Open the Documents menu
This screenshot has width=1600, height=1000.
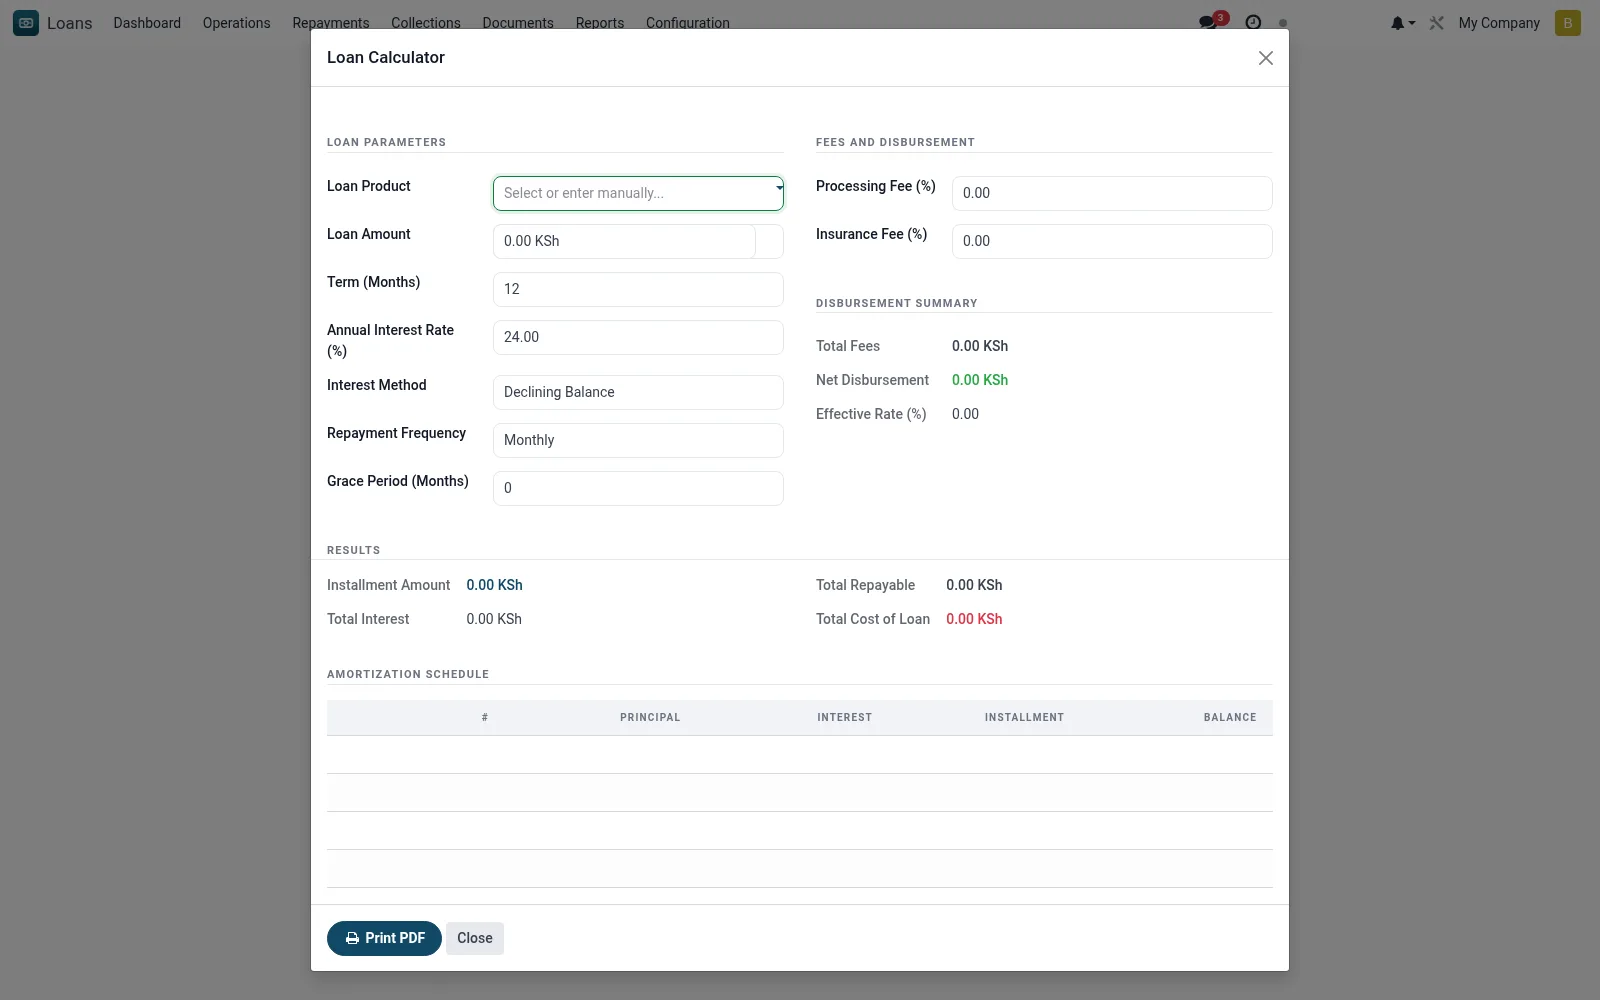pos(518,22)
